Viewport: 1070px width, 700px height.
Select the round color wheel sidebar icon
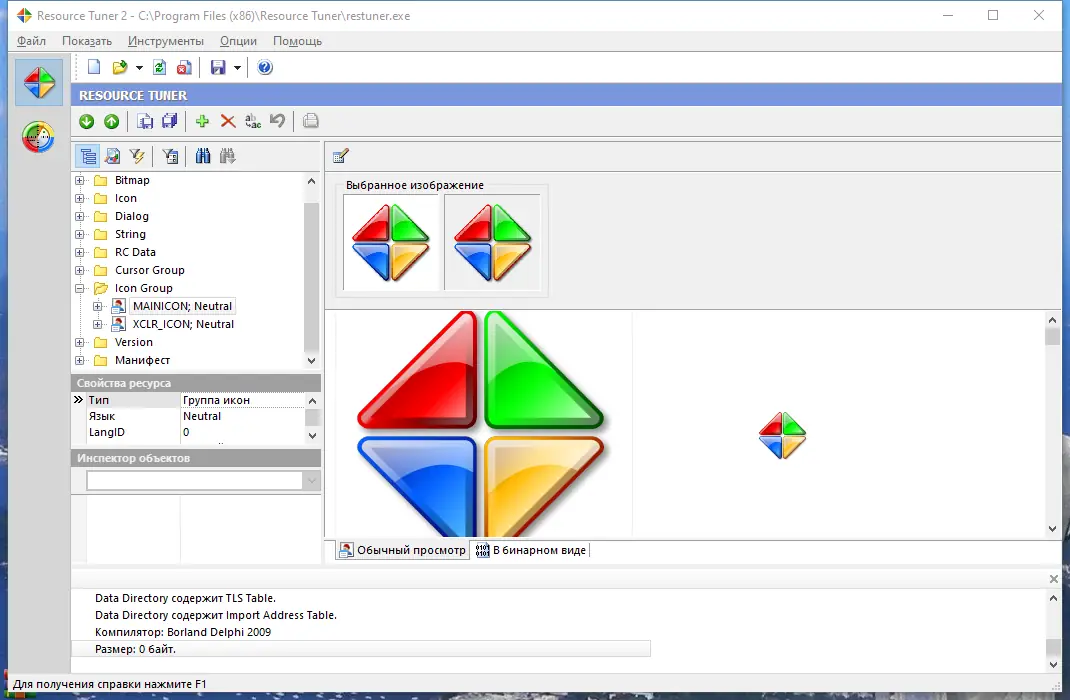point(38,137)
